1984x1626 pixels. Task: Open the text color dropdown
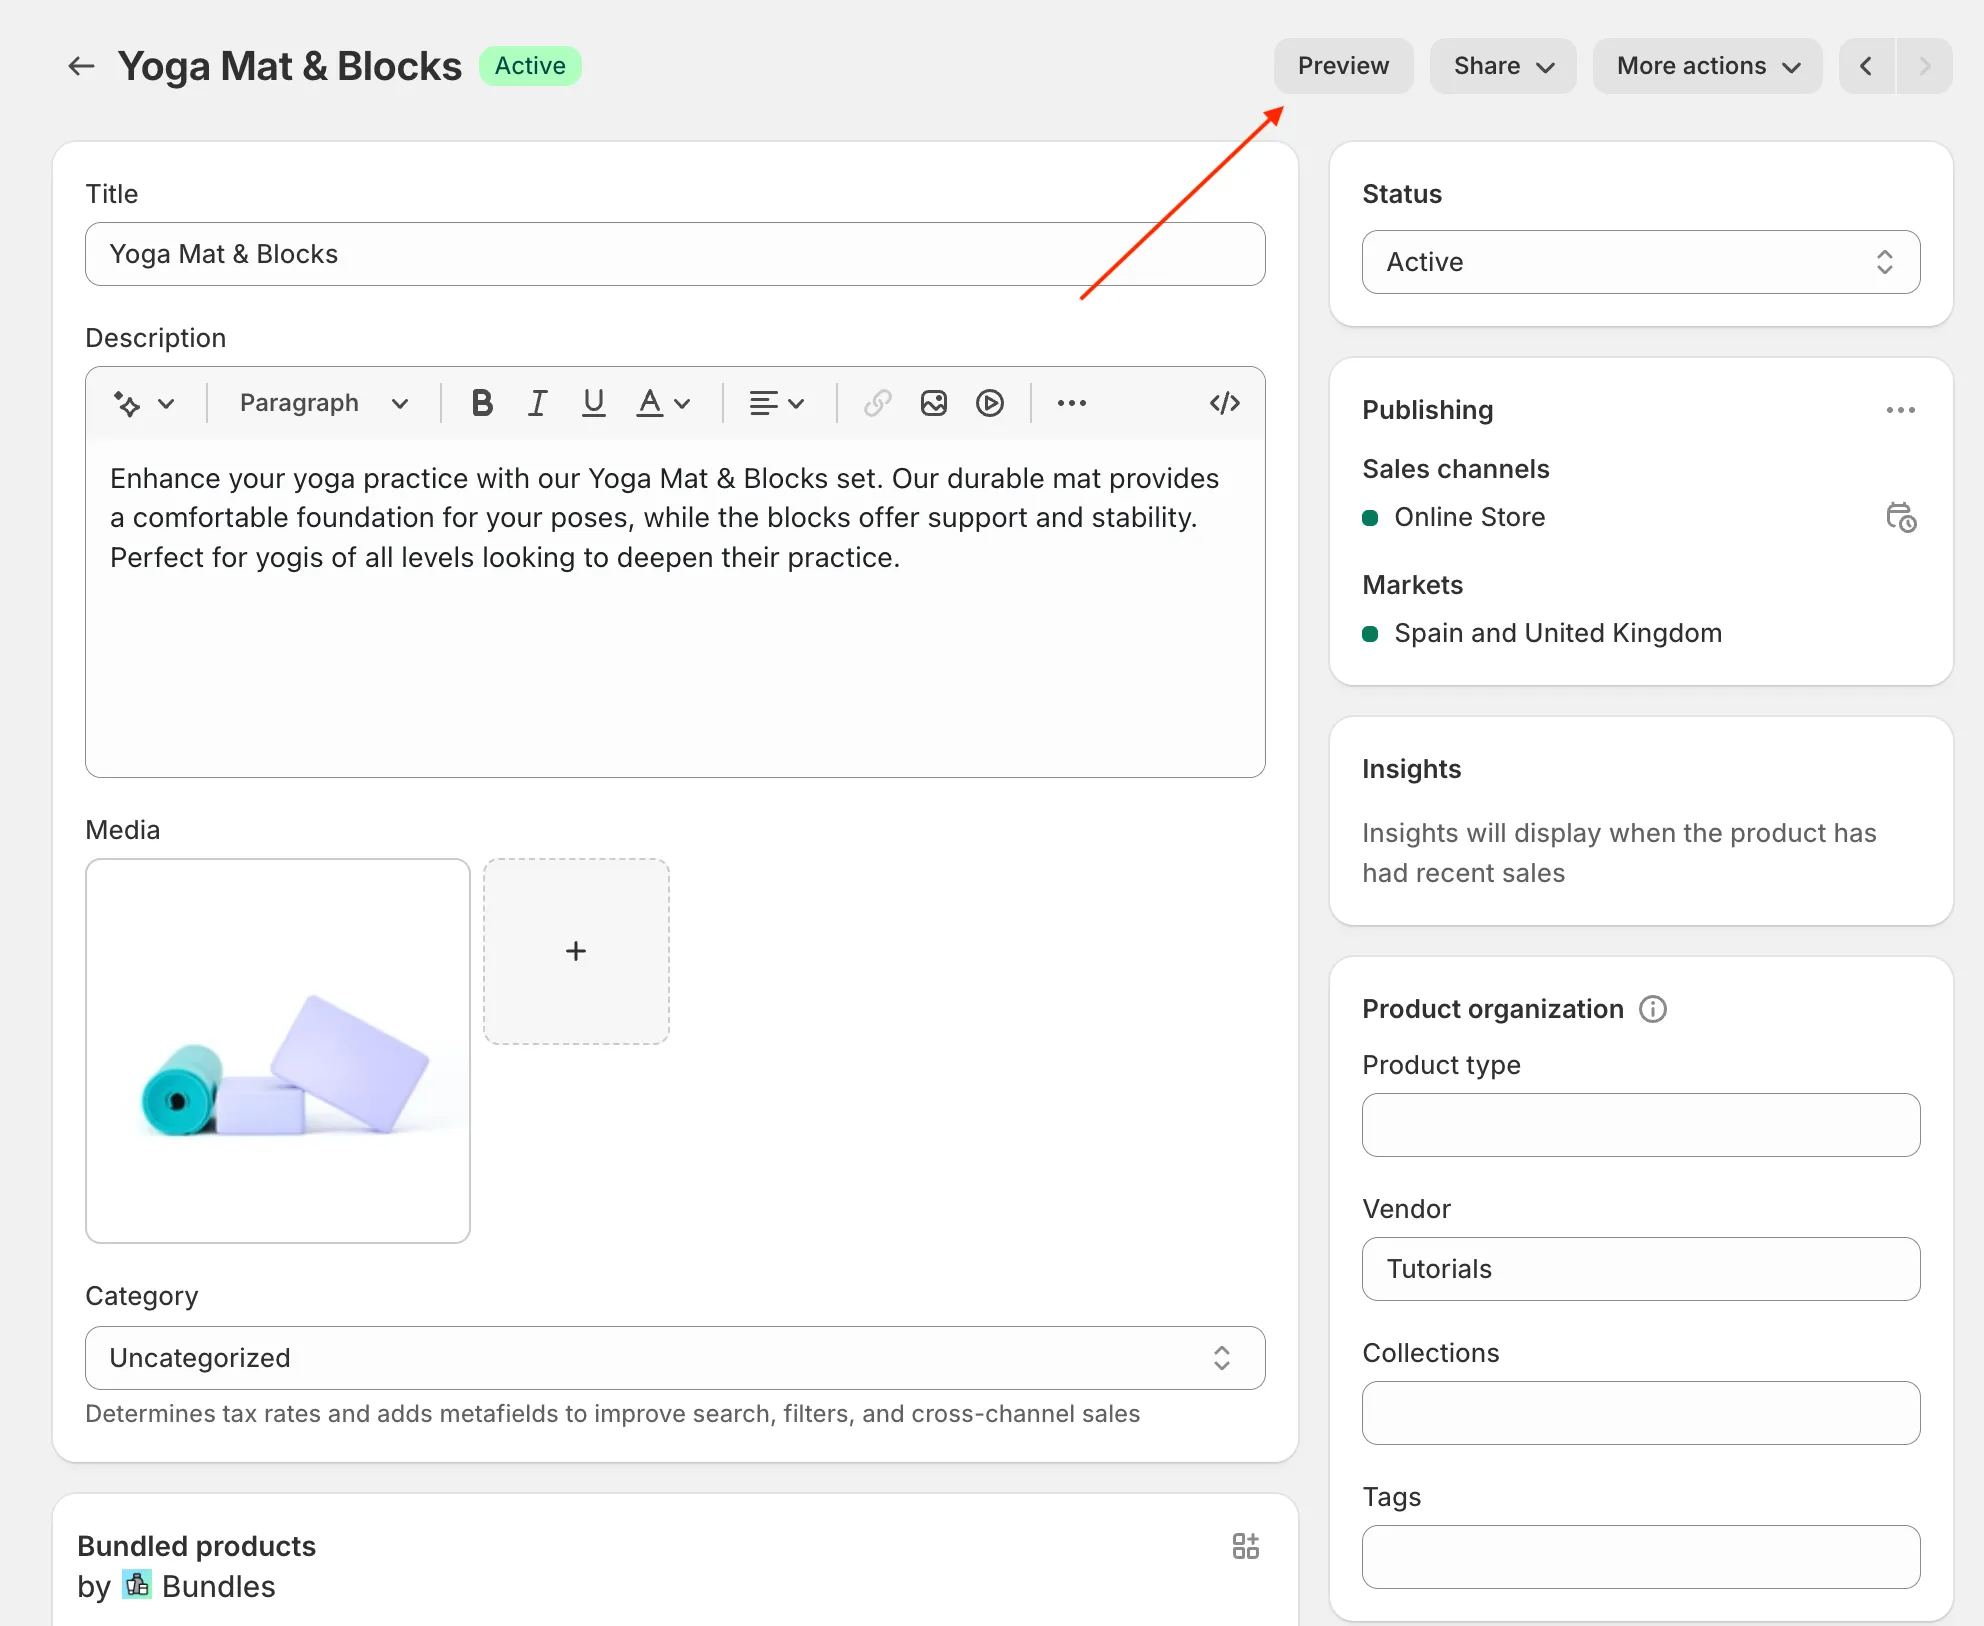point(663,403)
